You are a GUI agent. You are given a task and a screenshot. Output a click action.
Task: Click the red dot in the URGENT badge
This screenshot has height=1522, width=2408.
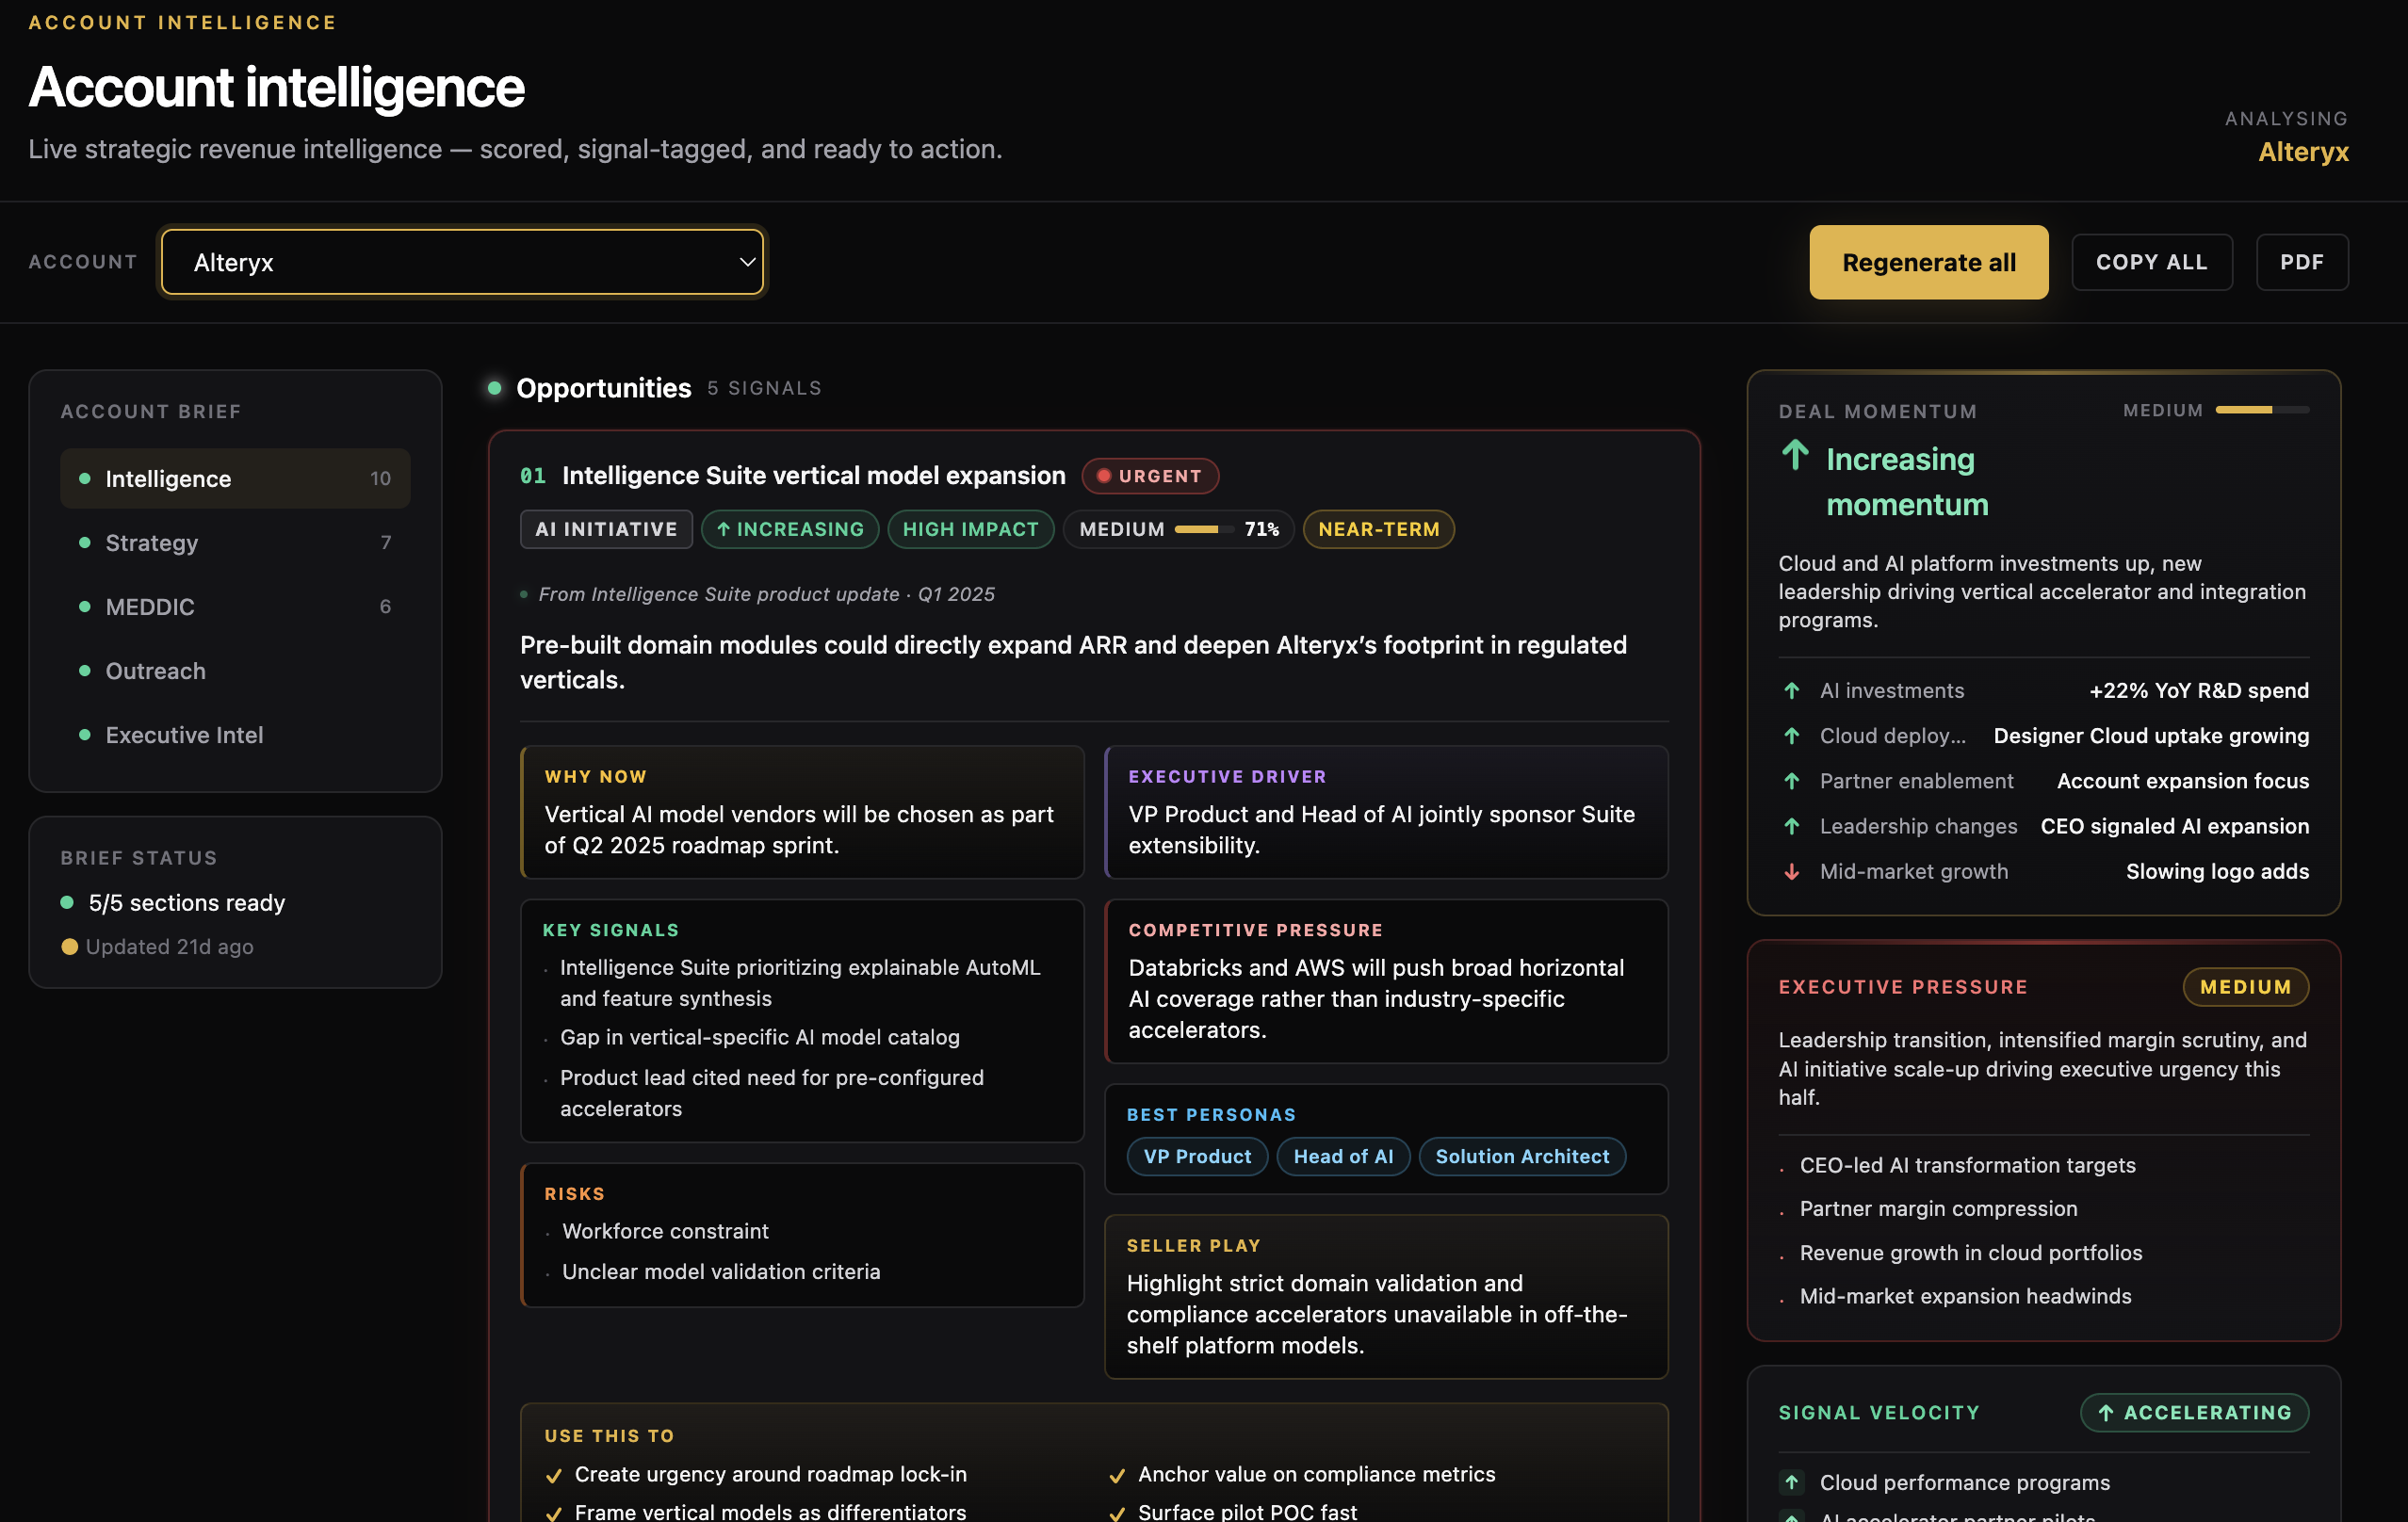click(1103, 476)
